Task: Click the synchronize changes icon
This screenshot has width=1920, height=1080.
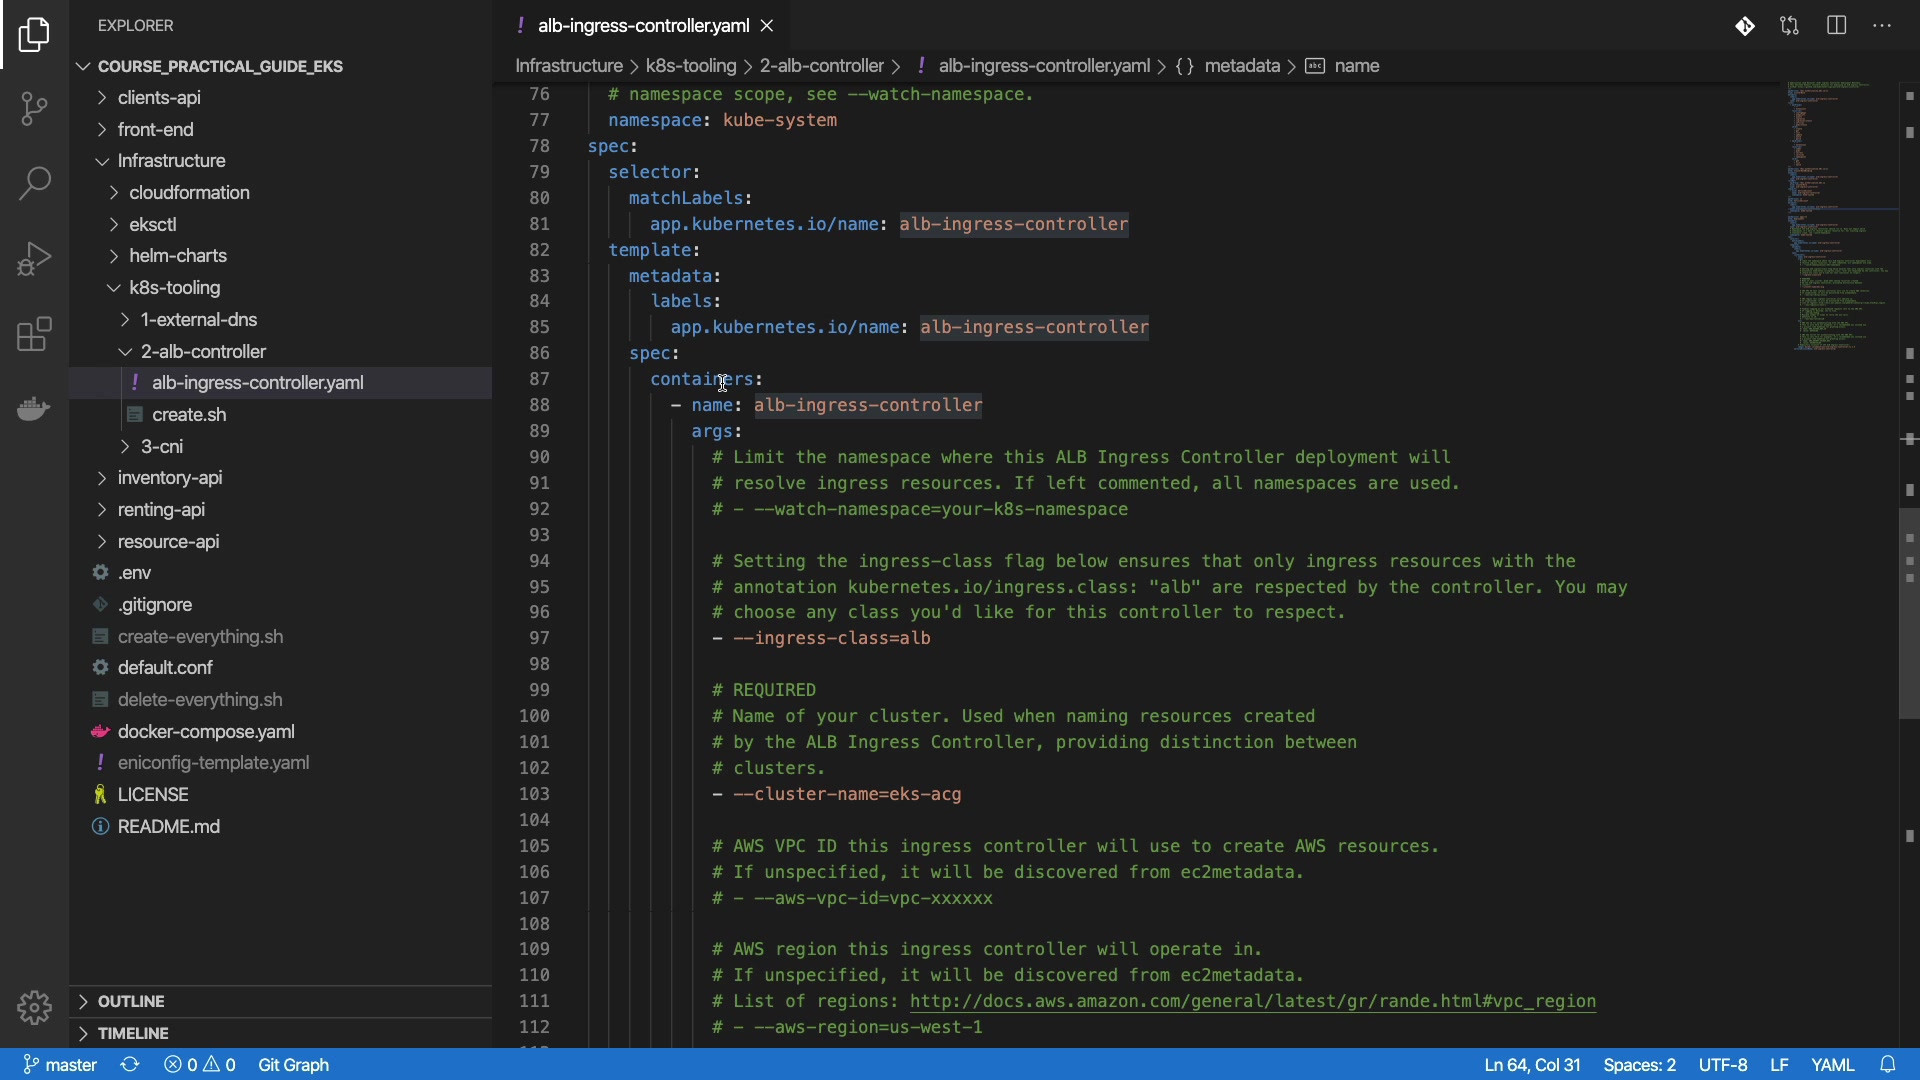Action: (130, 1065)
